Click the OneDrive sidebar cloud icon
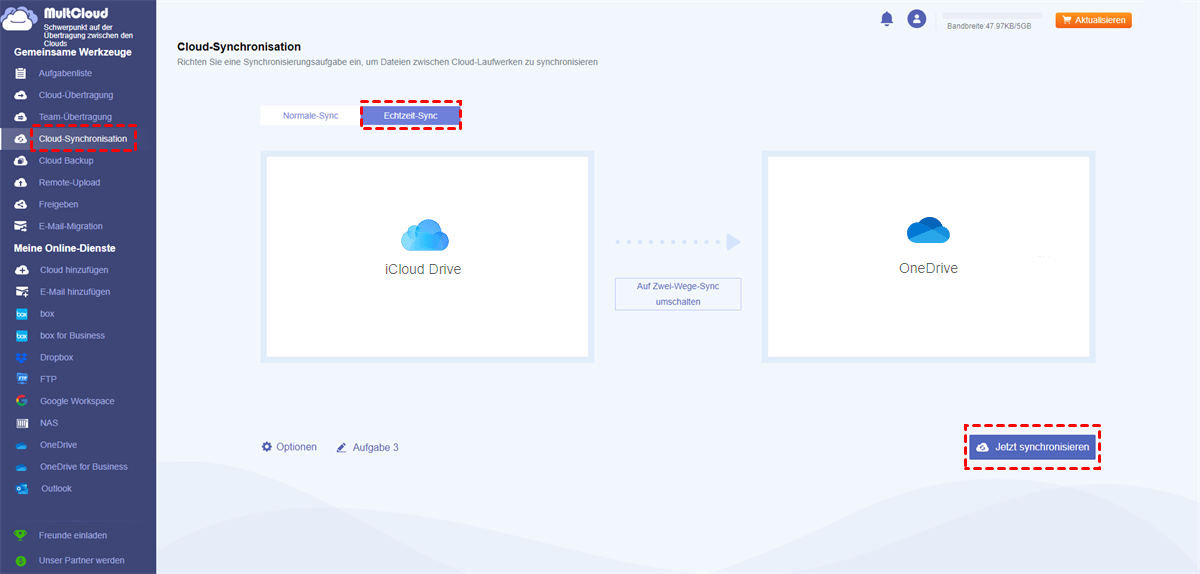The width and height of the screenshot is (1200, 574). click(x=21, y=445)
